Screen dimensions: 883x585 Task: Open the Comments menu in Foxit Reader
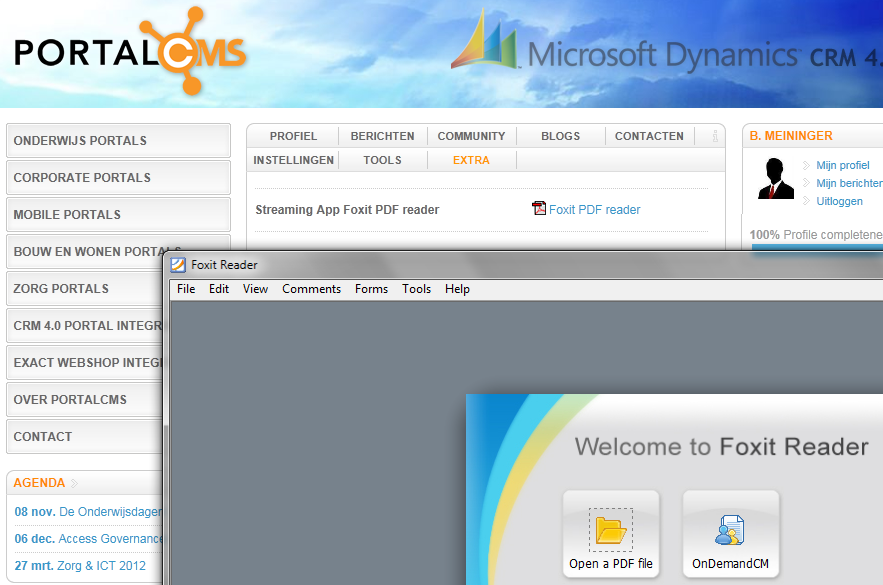click(311, 289)
